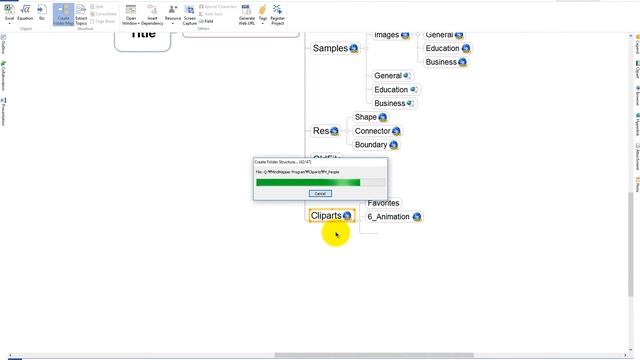Click the Auto Sum command
Image resolution: width=640 pixels, height=360 pixels.
(211, 14)
